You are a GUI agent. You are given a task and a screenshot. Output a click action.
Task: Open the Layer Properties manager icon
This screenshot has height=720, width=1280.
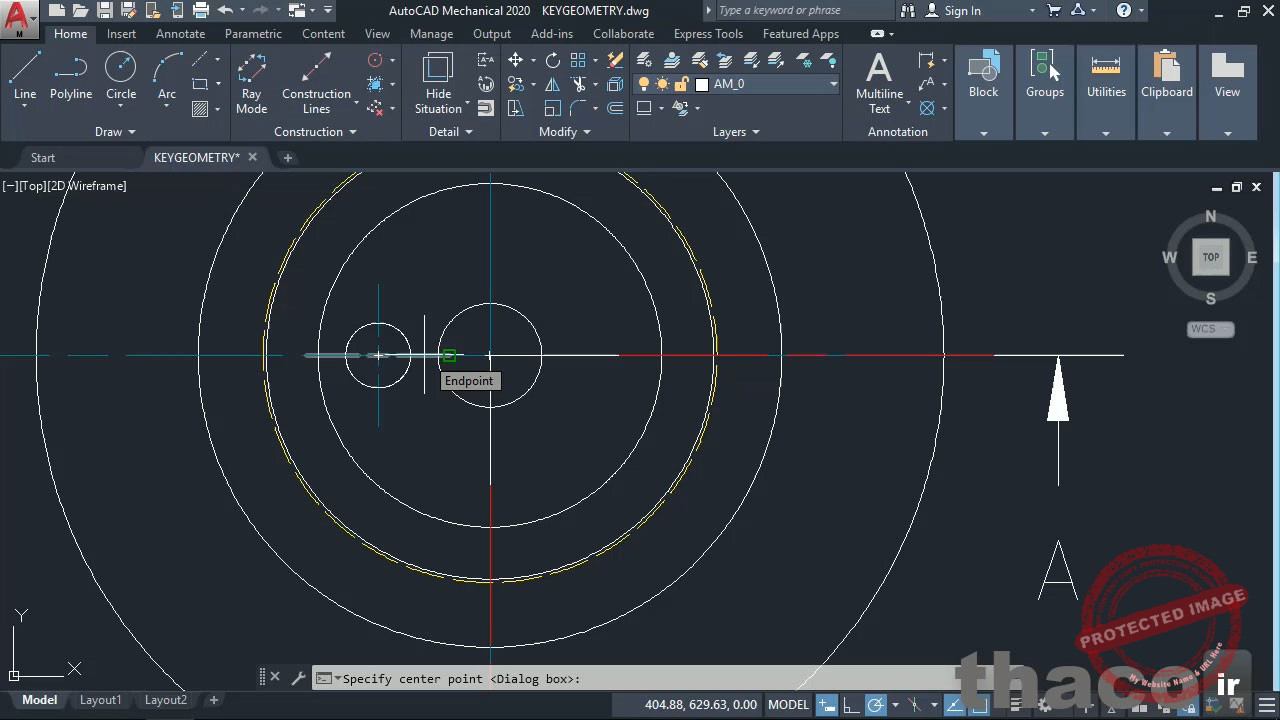click(645, 60)
